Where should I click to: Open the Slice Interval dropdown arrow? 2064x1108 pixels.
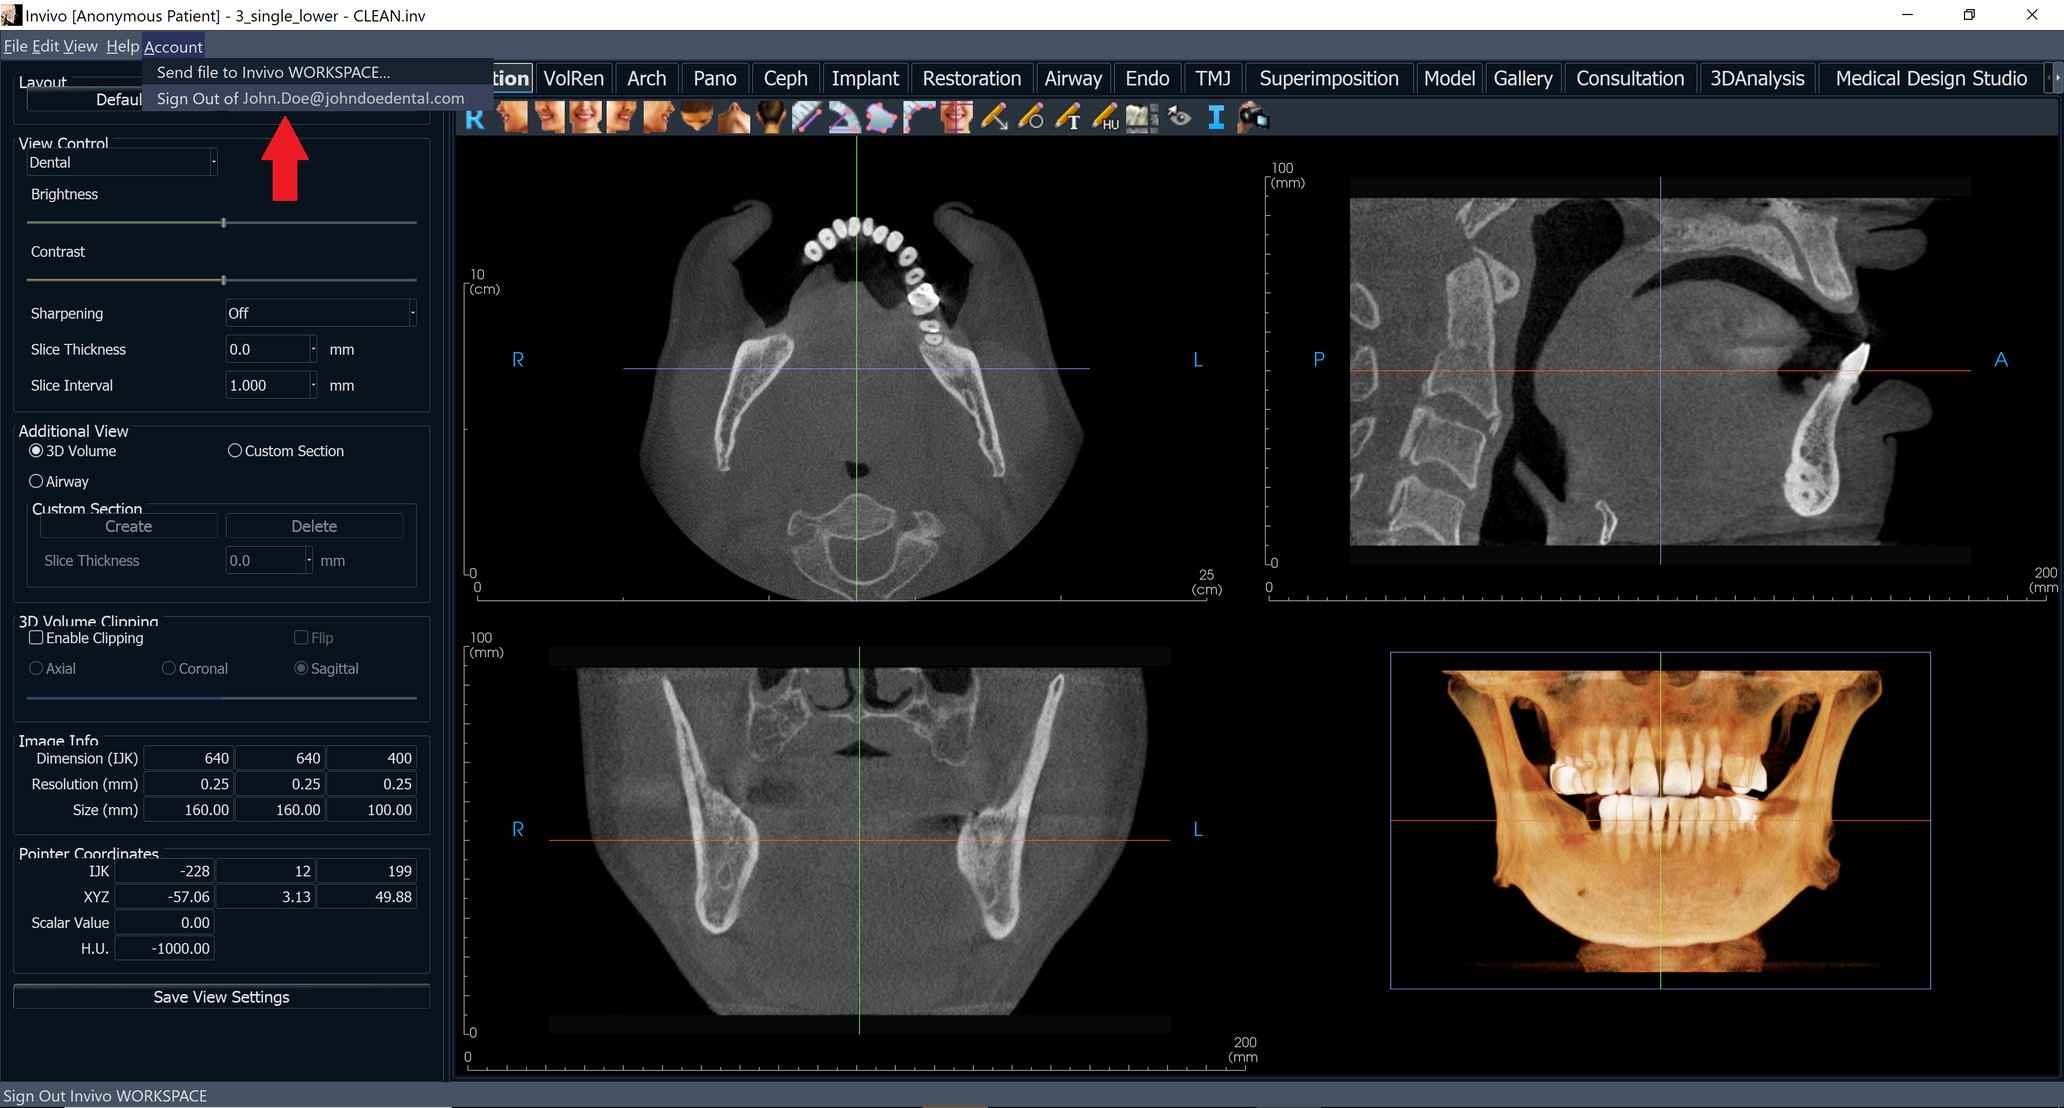point(313,385)
